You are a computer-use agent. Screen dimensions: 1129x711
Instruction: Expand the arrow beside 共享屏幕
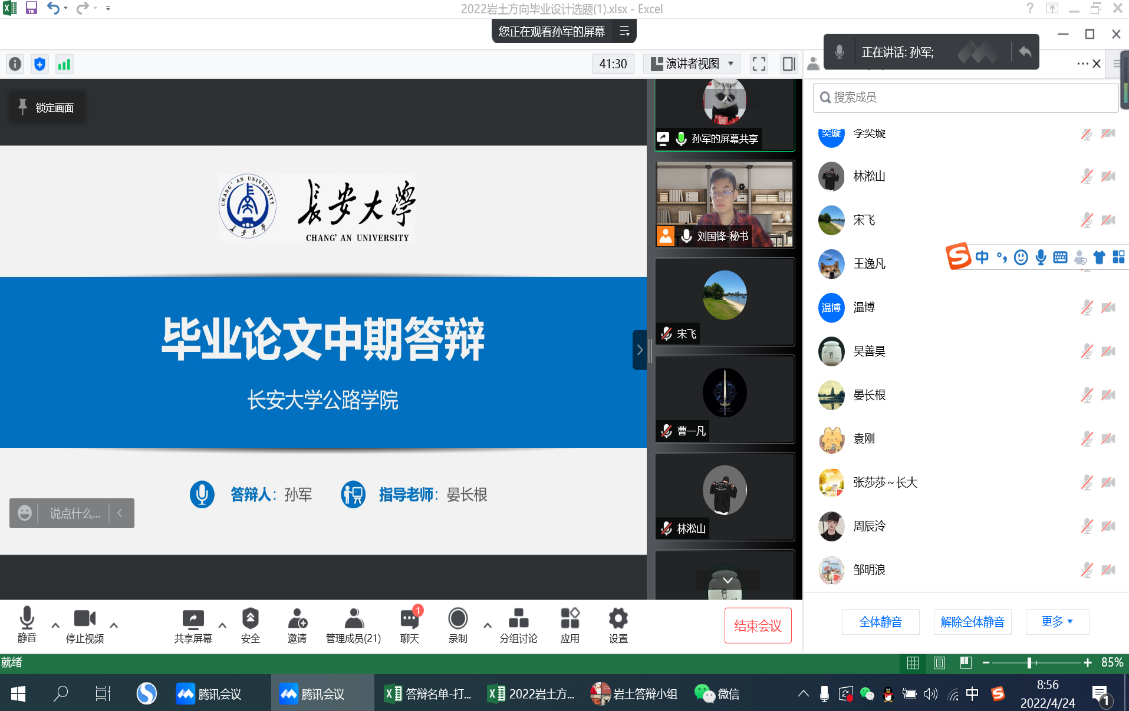pos(222,625)
